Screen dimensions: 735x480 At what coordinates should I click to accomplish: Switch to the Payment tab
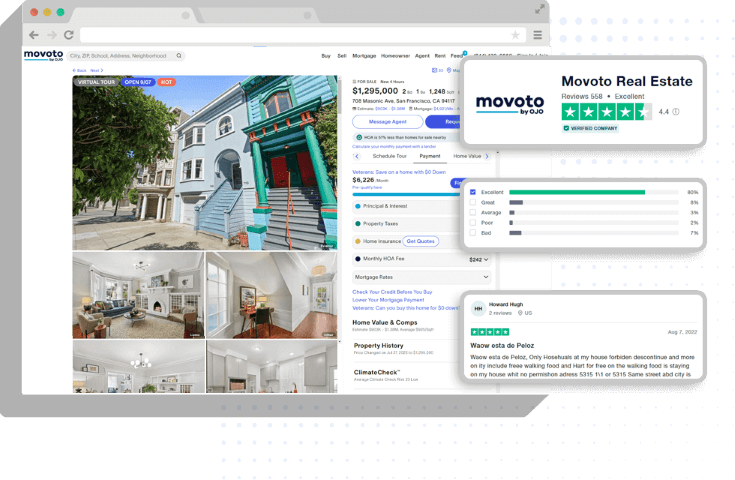point(430,156)
